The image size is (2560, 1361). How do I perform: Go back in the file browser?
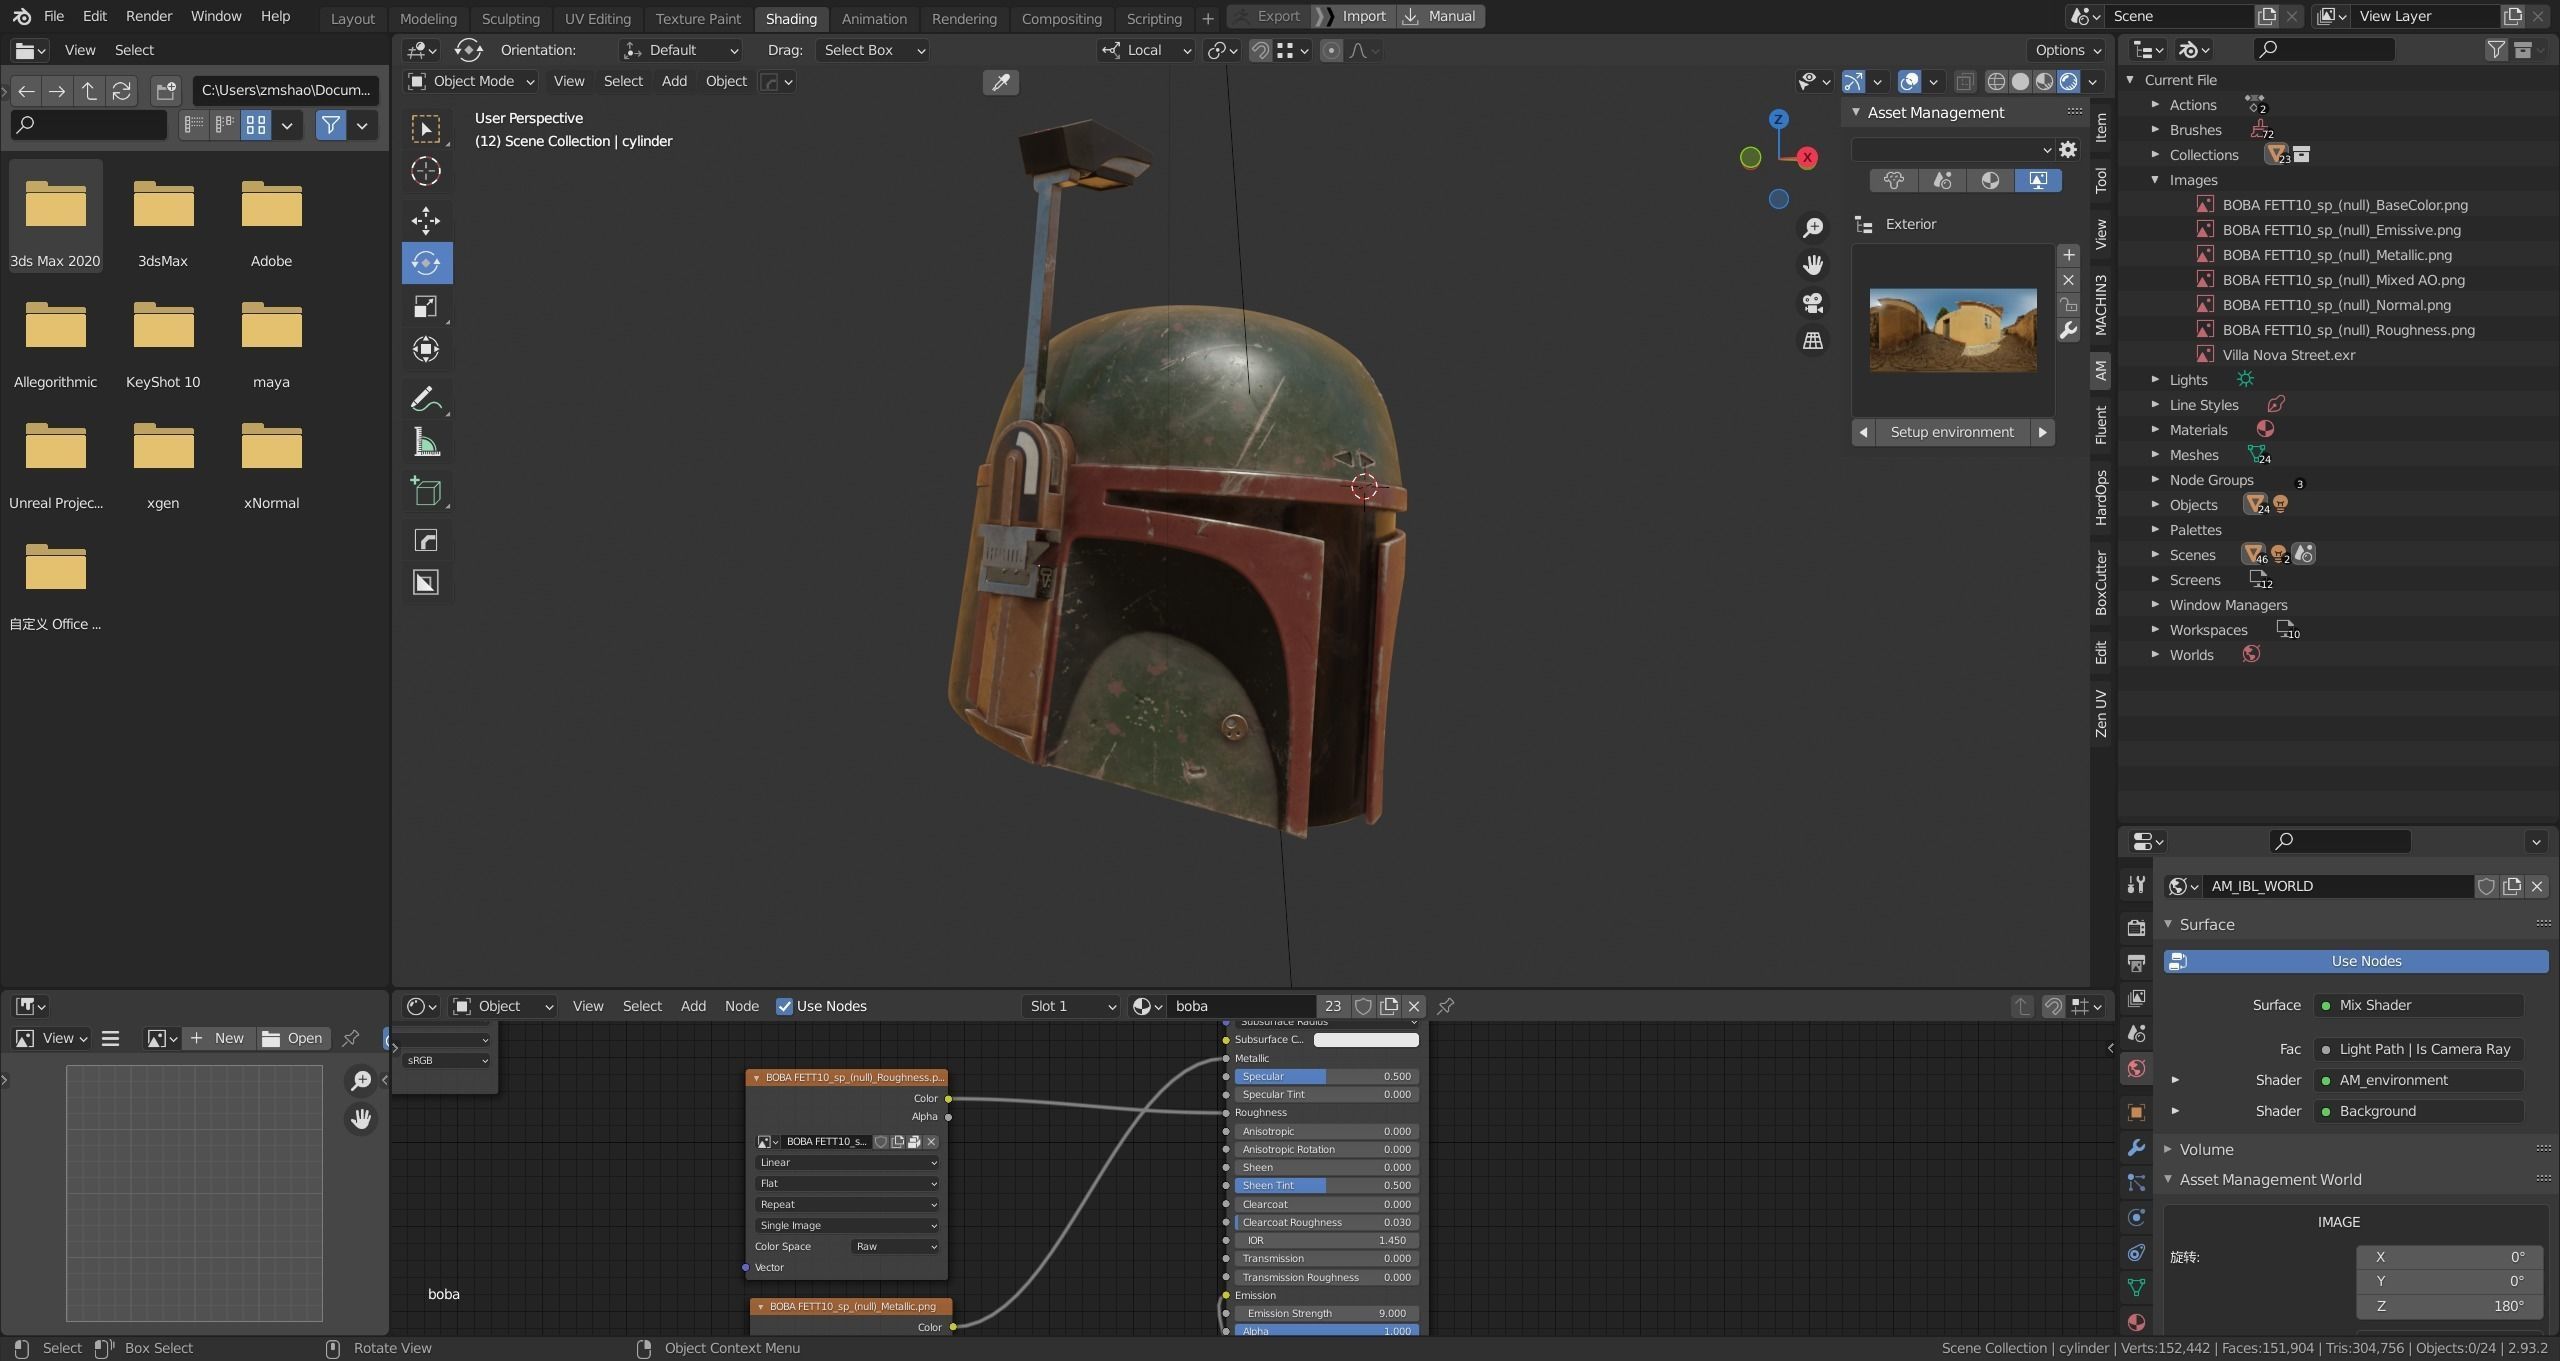point(26,91)
